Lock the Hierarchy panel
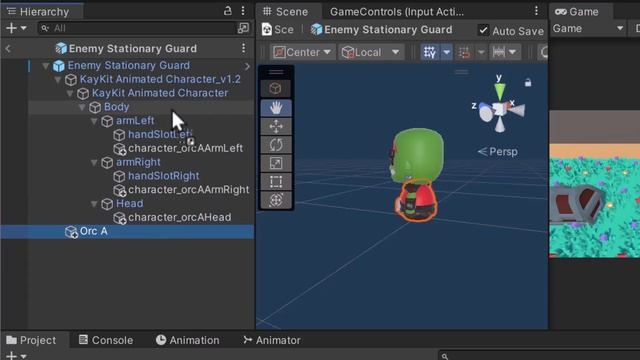 [228, 11]
